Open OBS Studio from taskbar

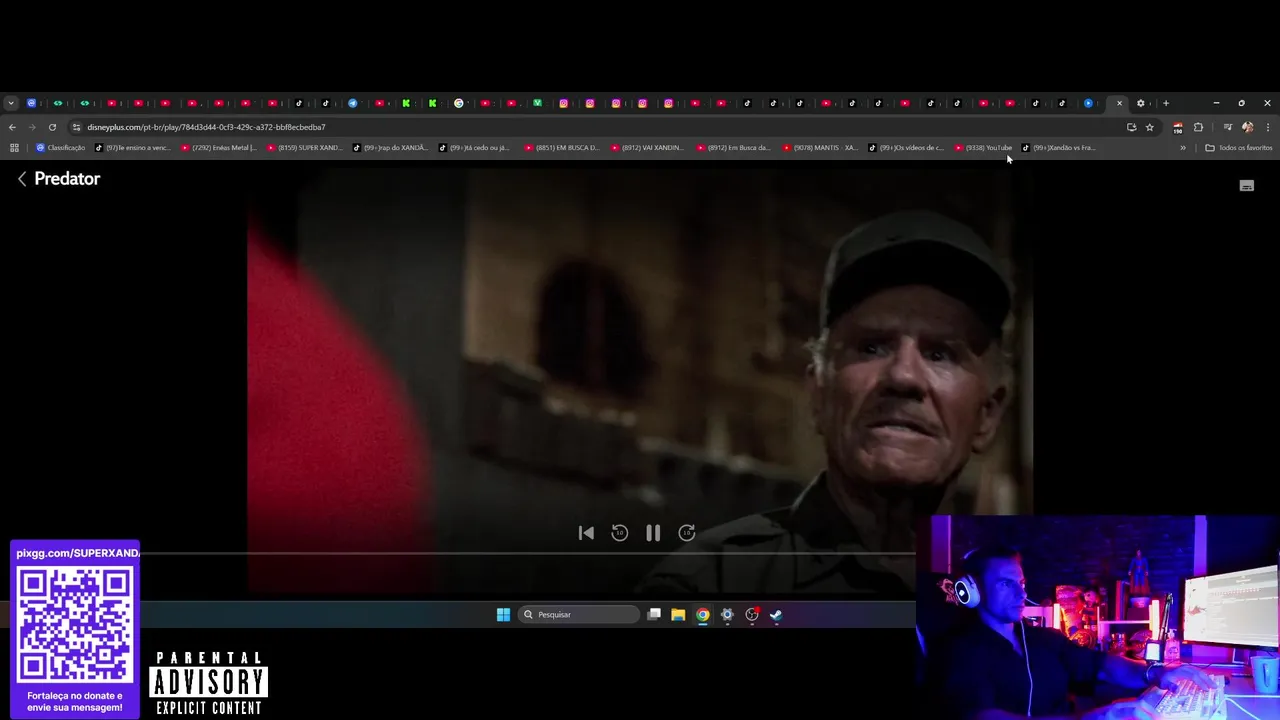pyautogui.click(x=752, y=615)
